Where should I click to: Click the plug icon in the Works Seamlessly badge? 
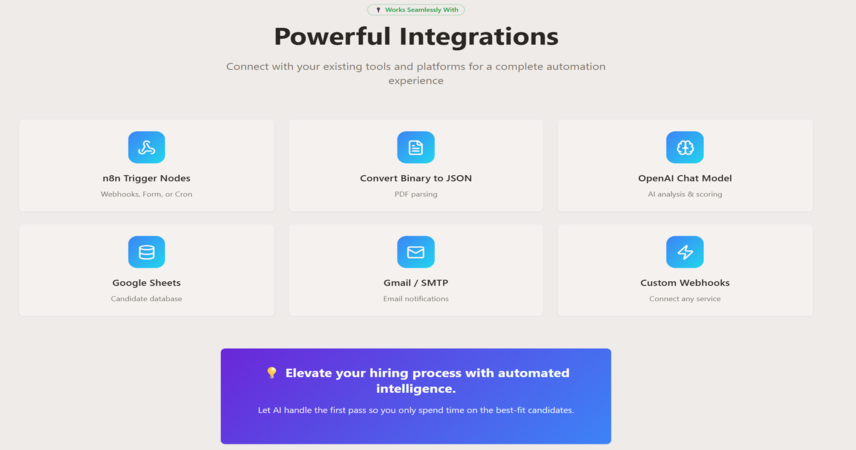click(x=378, y=10)
